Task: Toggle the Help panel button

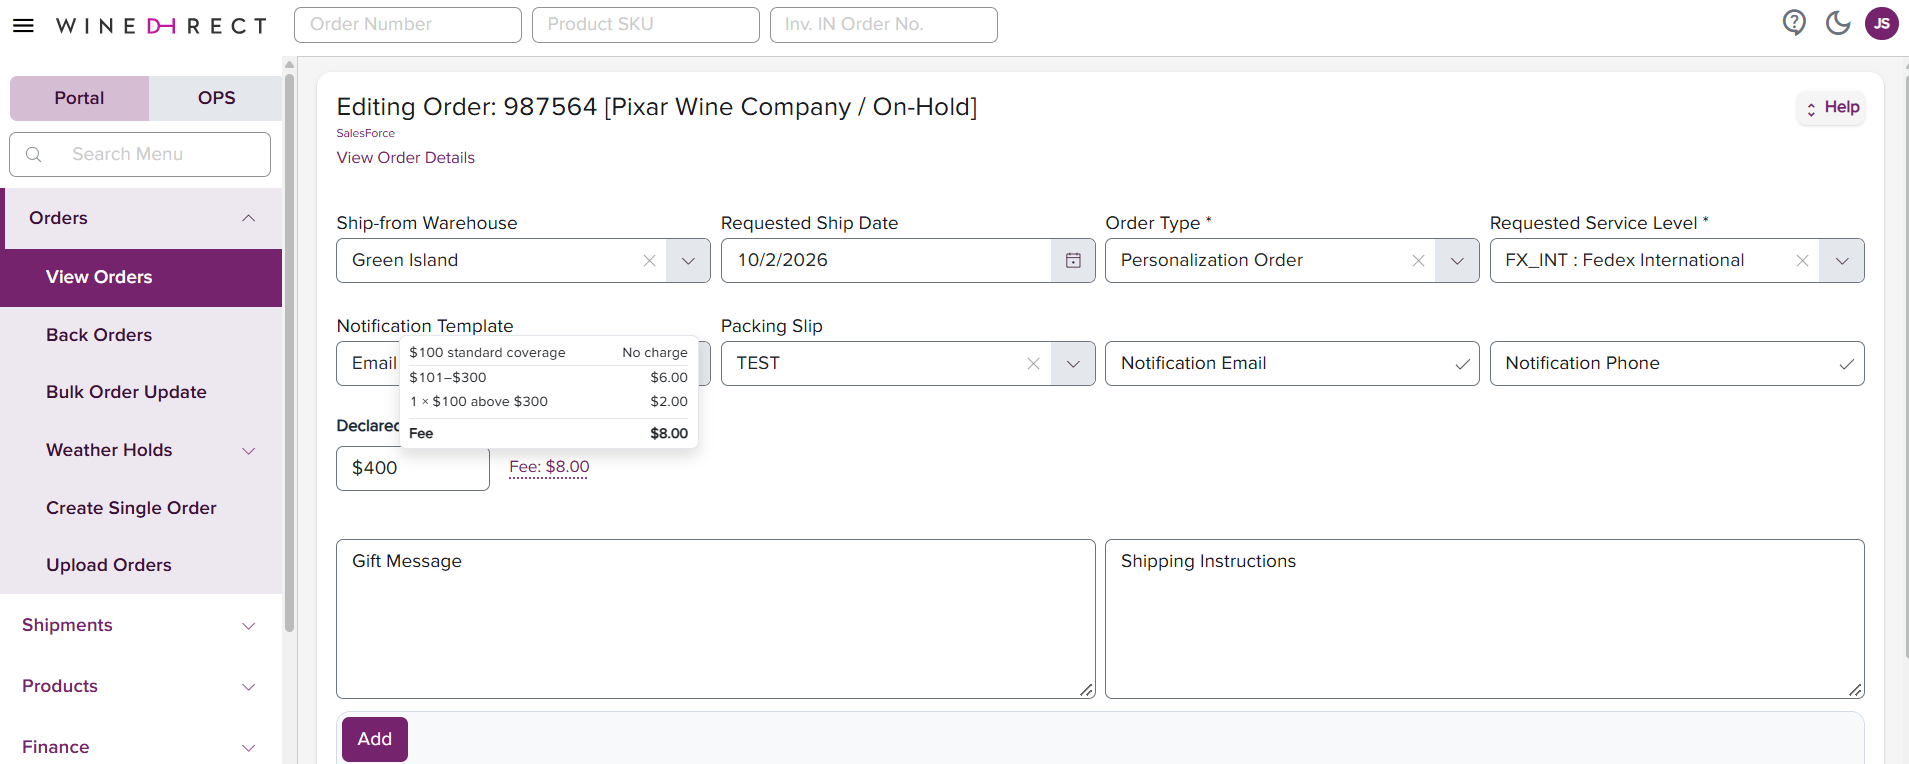Action: 1832,108
